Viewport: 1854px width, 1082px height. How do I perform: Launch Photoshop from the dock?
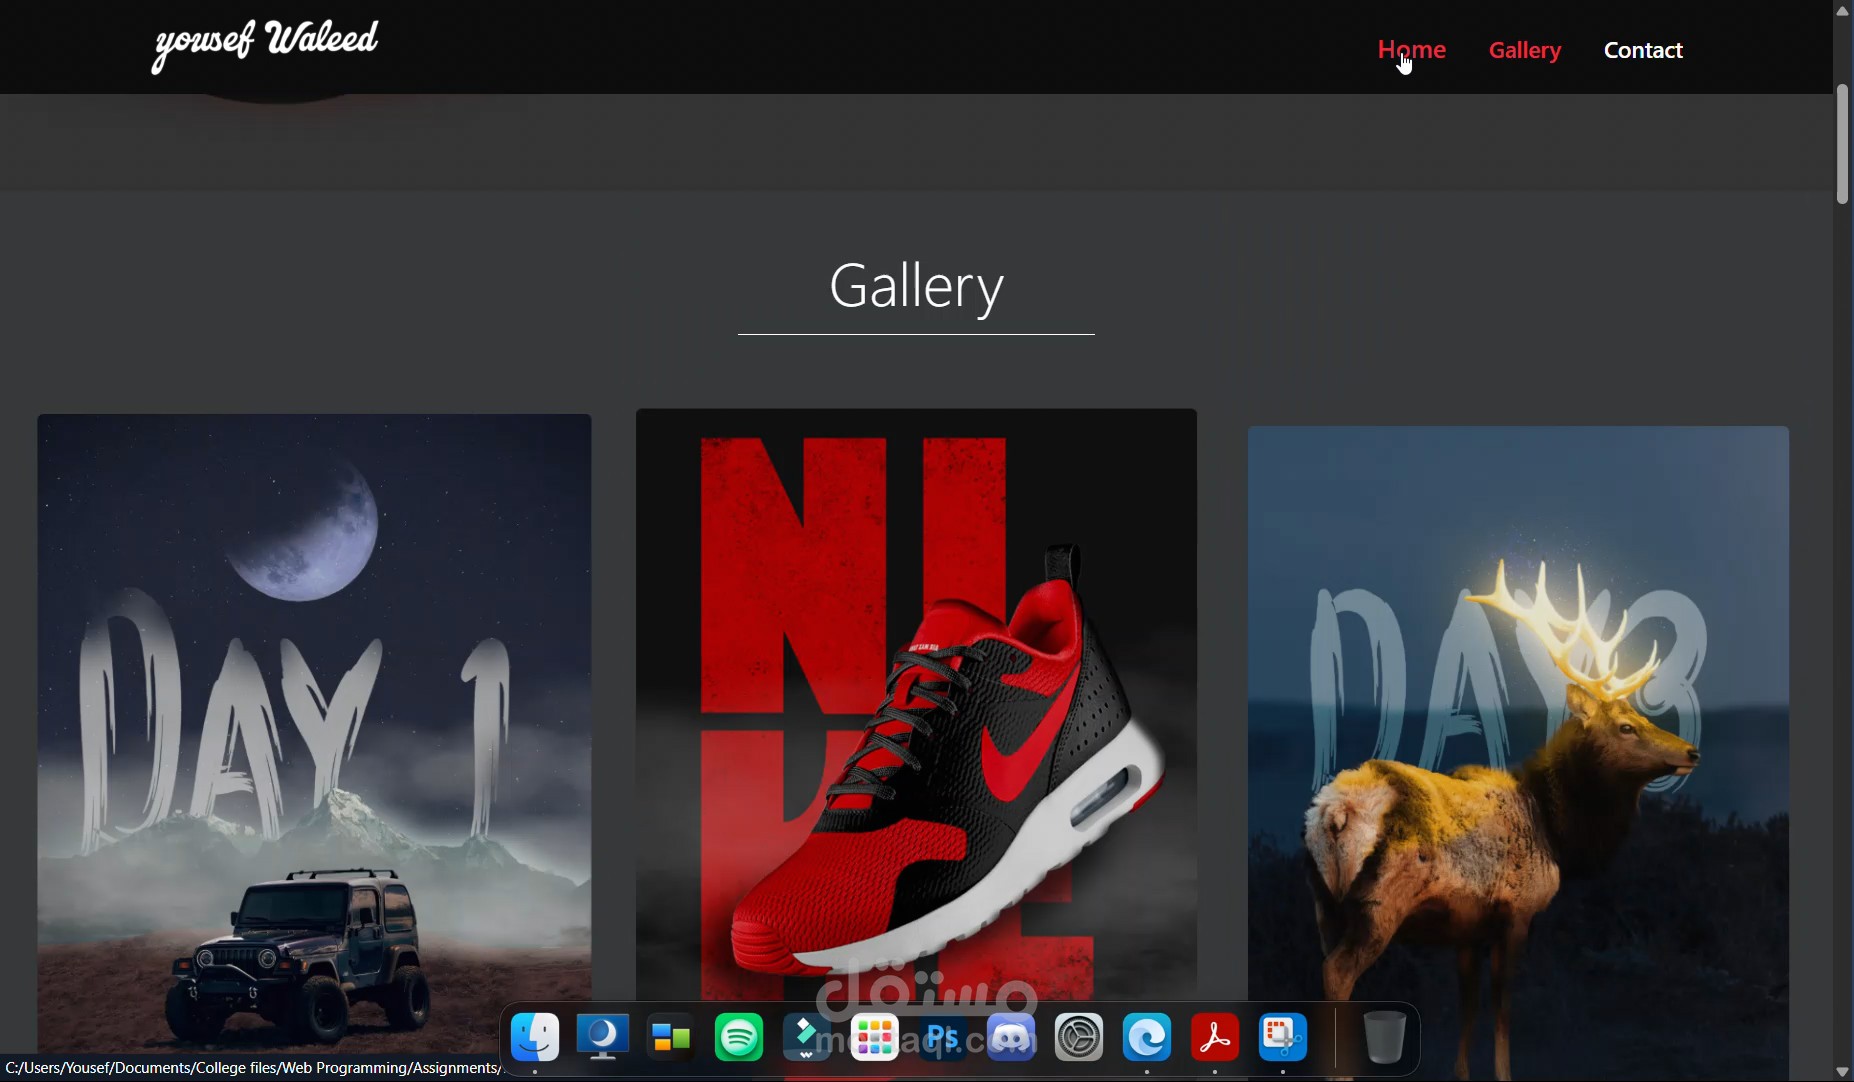(943, 1038)
